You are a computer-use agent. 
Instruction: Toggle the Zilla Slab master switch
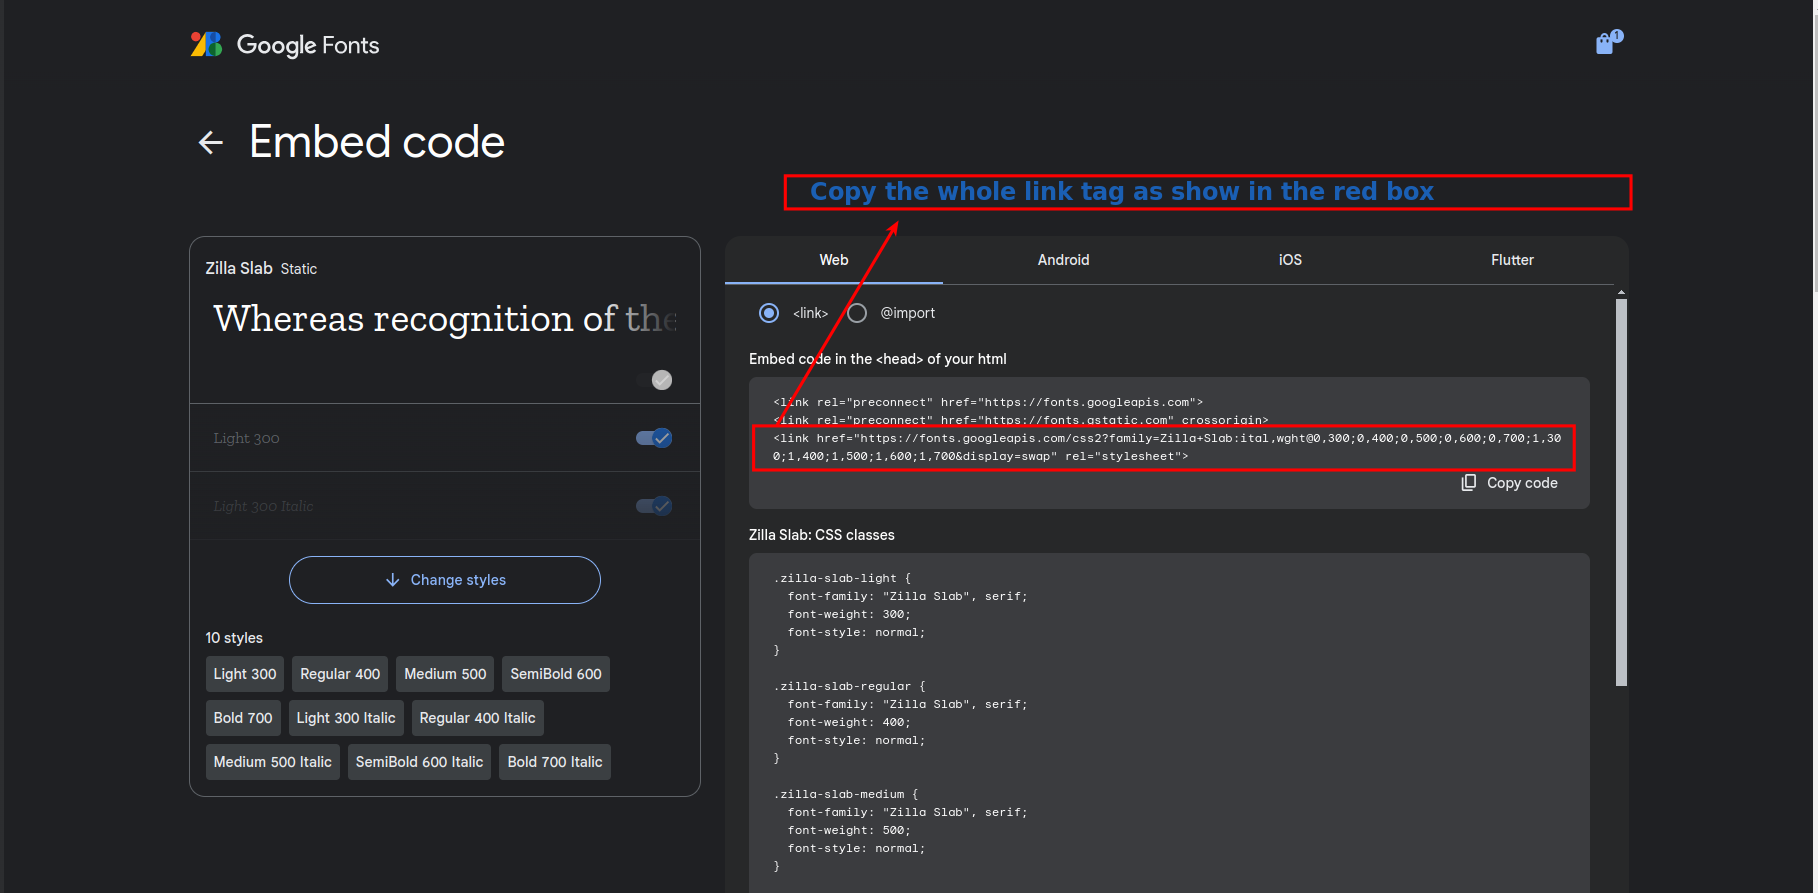(x=655, y=380)
